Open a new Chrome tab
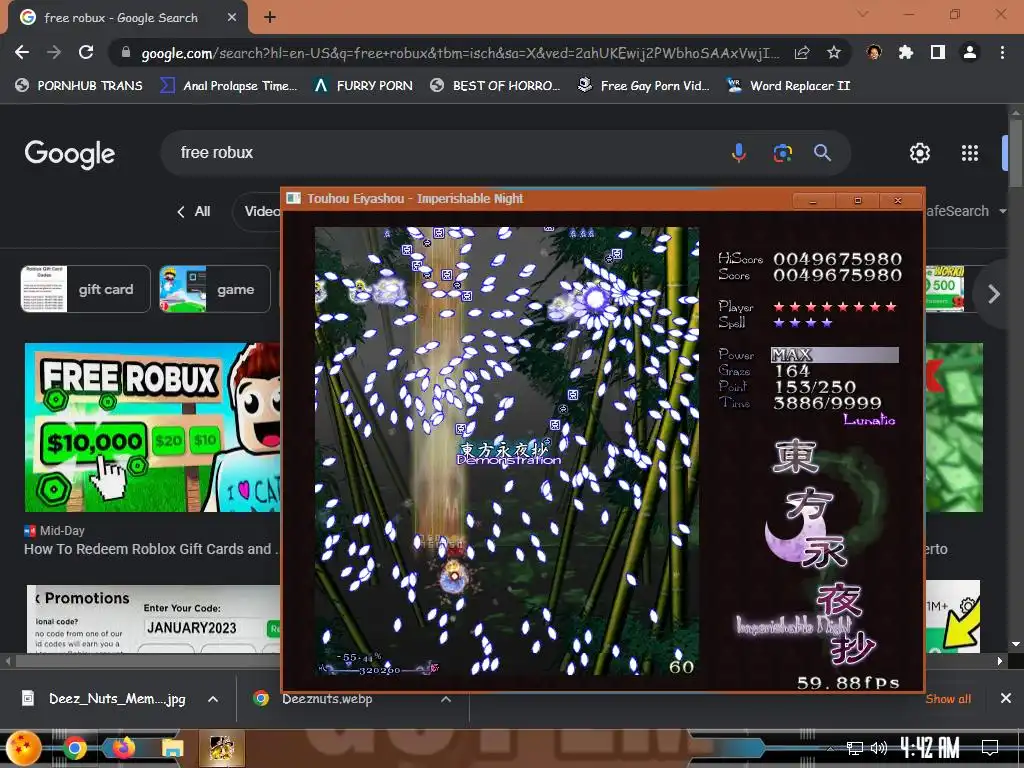Viewport: 1024px width, 768px height. pos(270,17)
